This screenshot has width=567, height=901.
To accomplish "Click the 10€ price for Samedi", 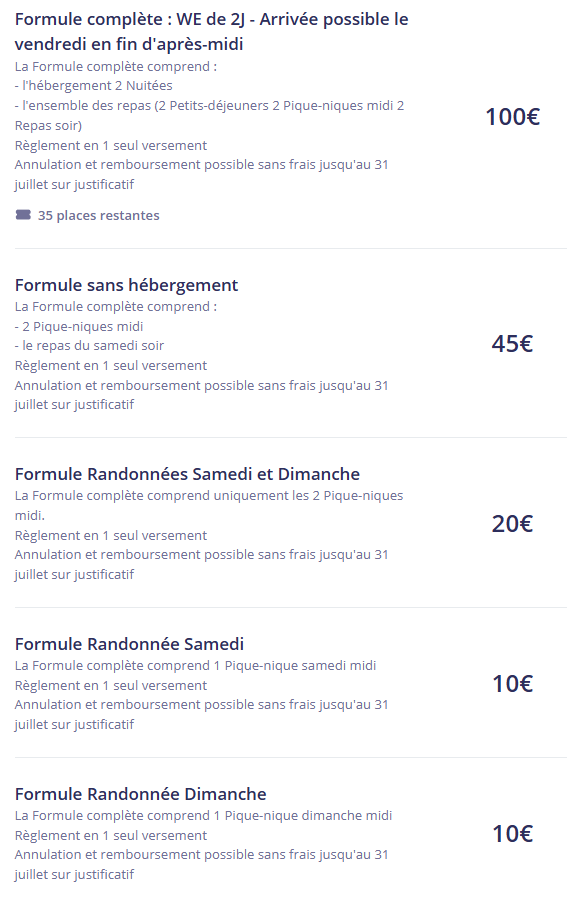I will (512, 683).
